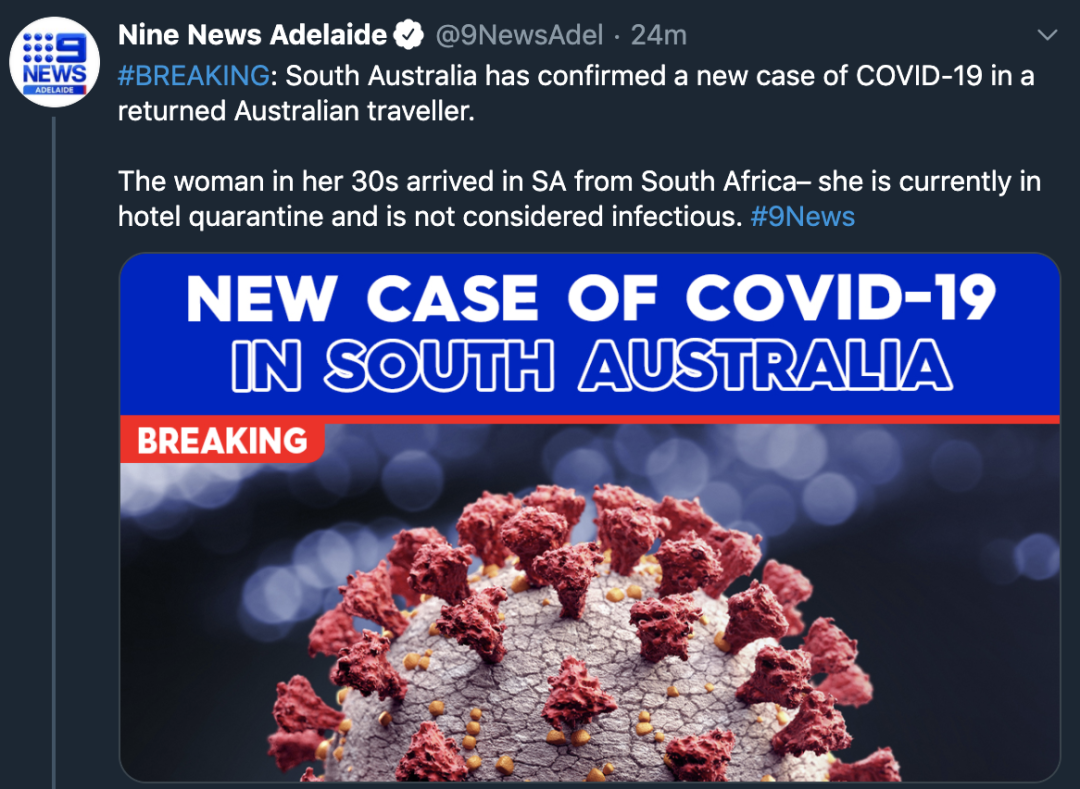
Task: Click the 9 NEWS logo inside avatar
Action: 54,63
